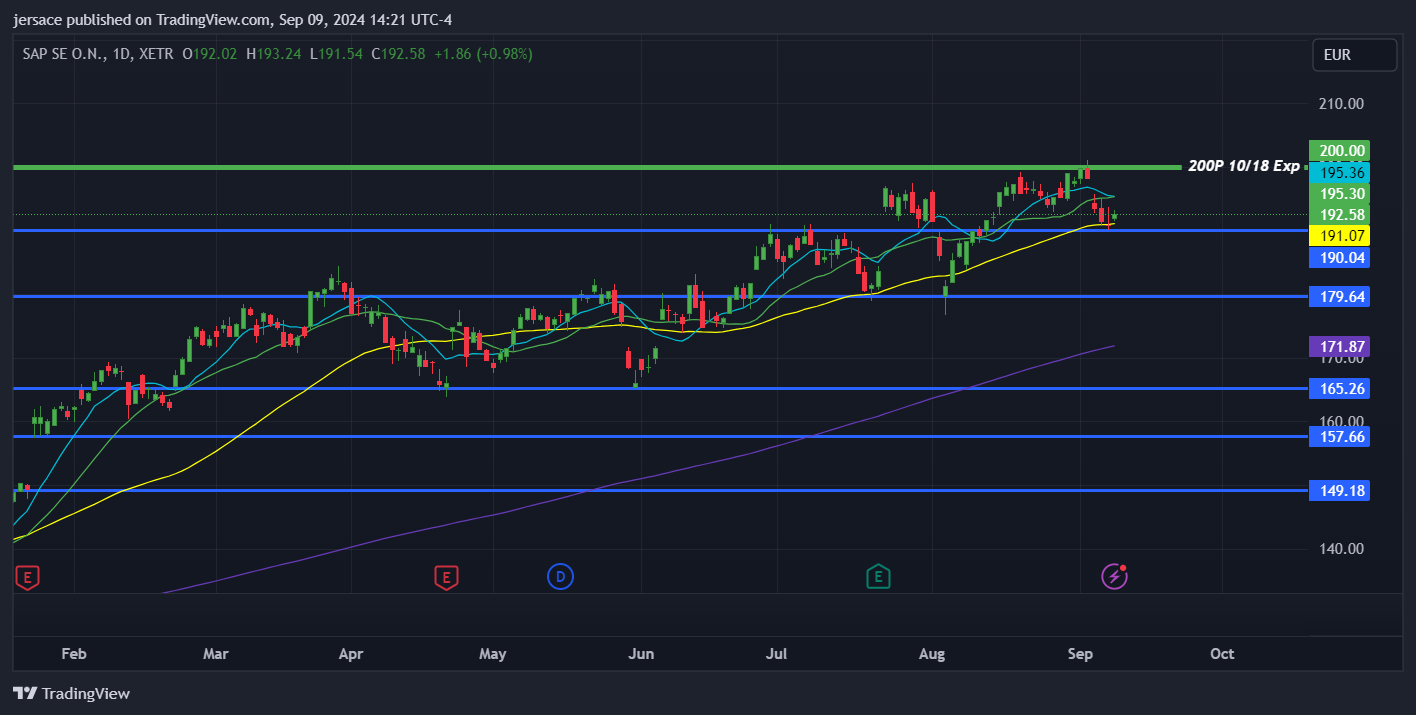Click the Oct label on time axis
The height and width of the screenshot is (715, 1416).
[1222, 654]
